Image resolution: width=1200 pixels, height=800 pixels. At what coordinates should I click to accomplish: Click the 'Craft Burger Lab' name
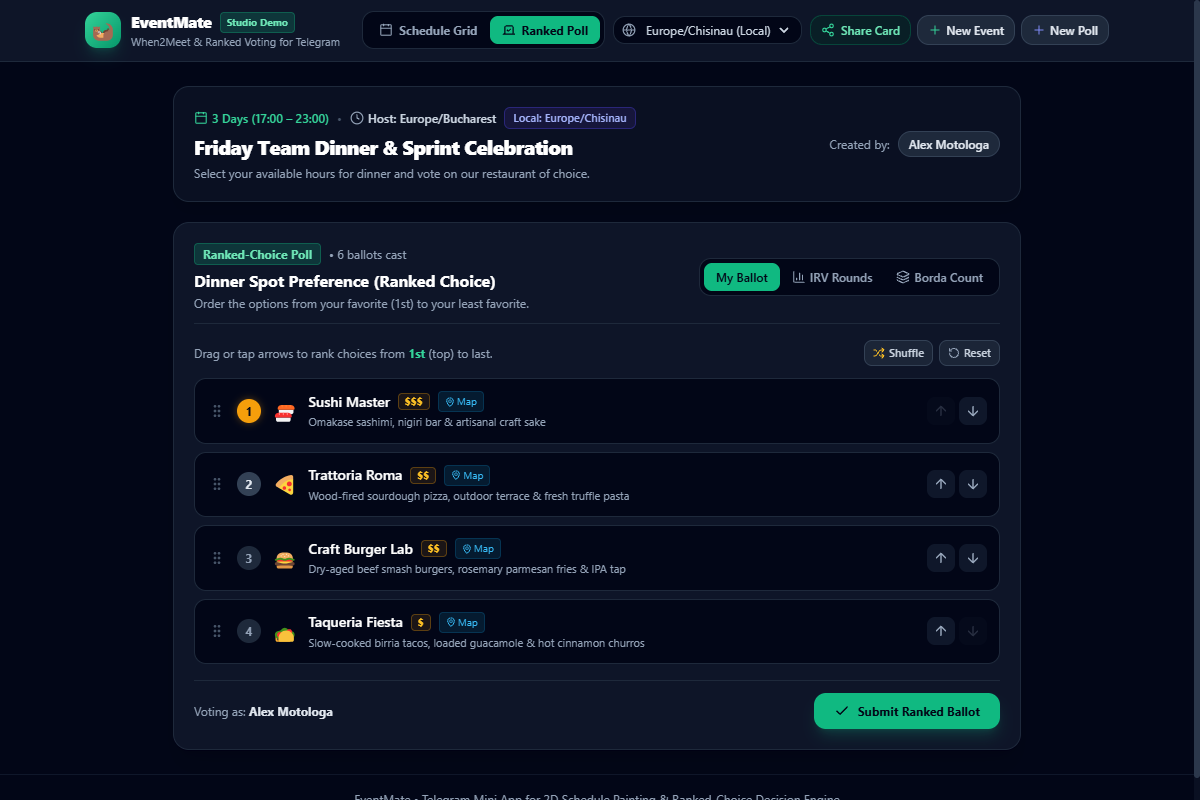pos(361,549)
